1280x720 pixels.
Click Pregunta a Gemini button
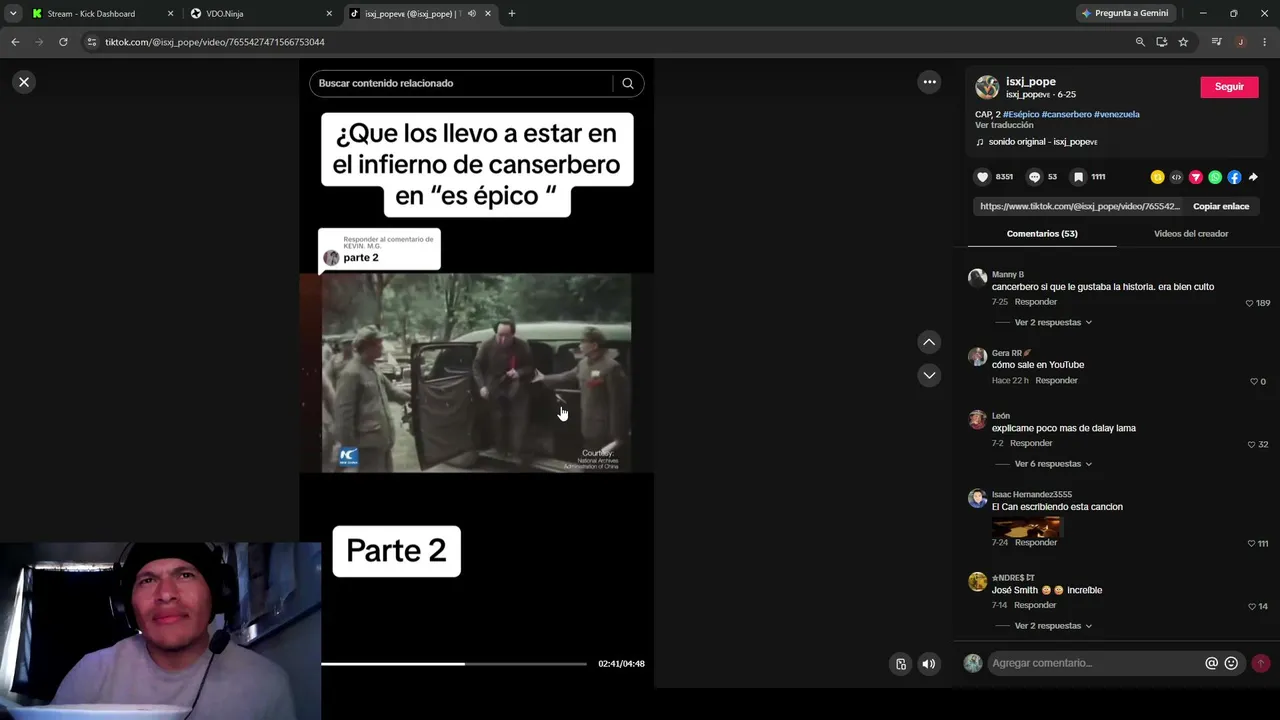[1125, 14]
